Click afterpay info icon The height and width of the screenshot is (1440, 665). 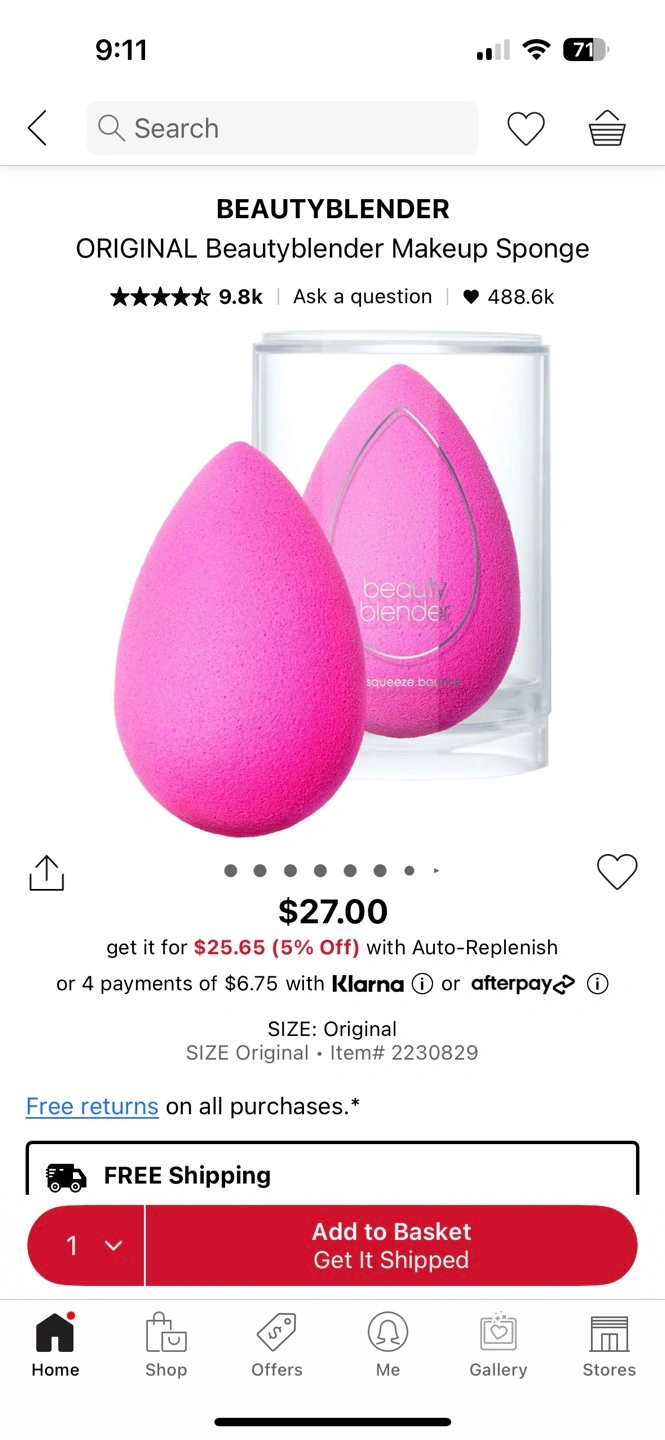click(597, 984)
